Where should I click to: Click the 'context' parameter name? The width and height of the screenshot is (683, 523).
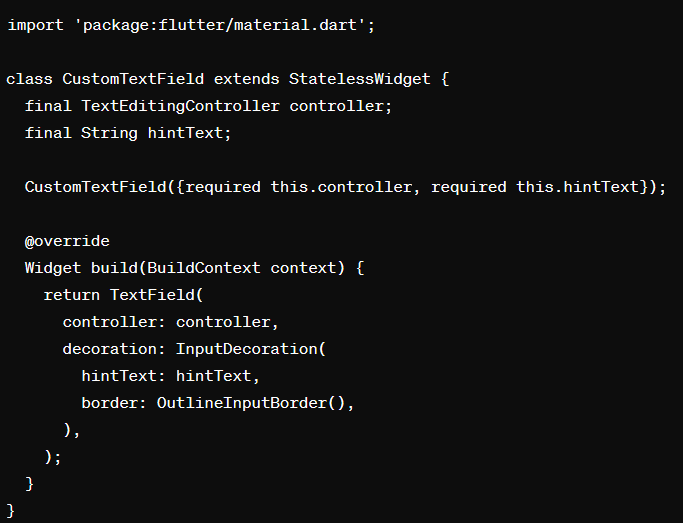point(302,268)
